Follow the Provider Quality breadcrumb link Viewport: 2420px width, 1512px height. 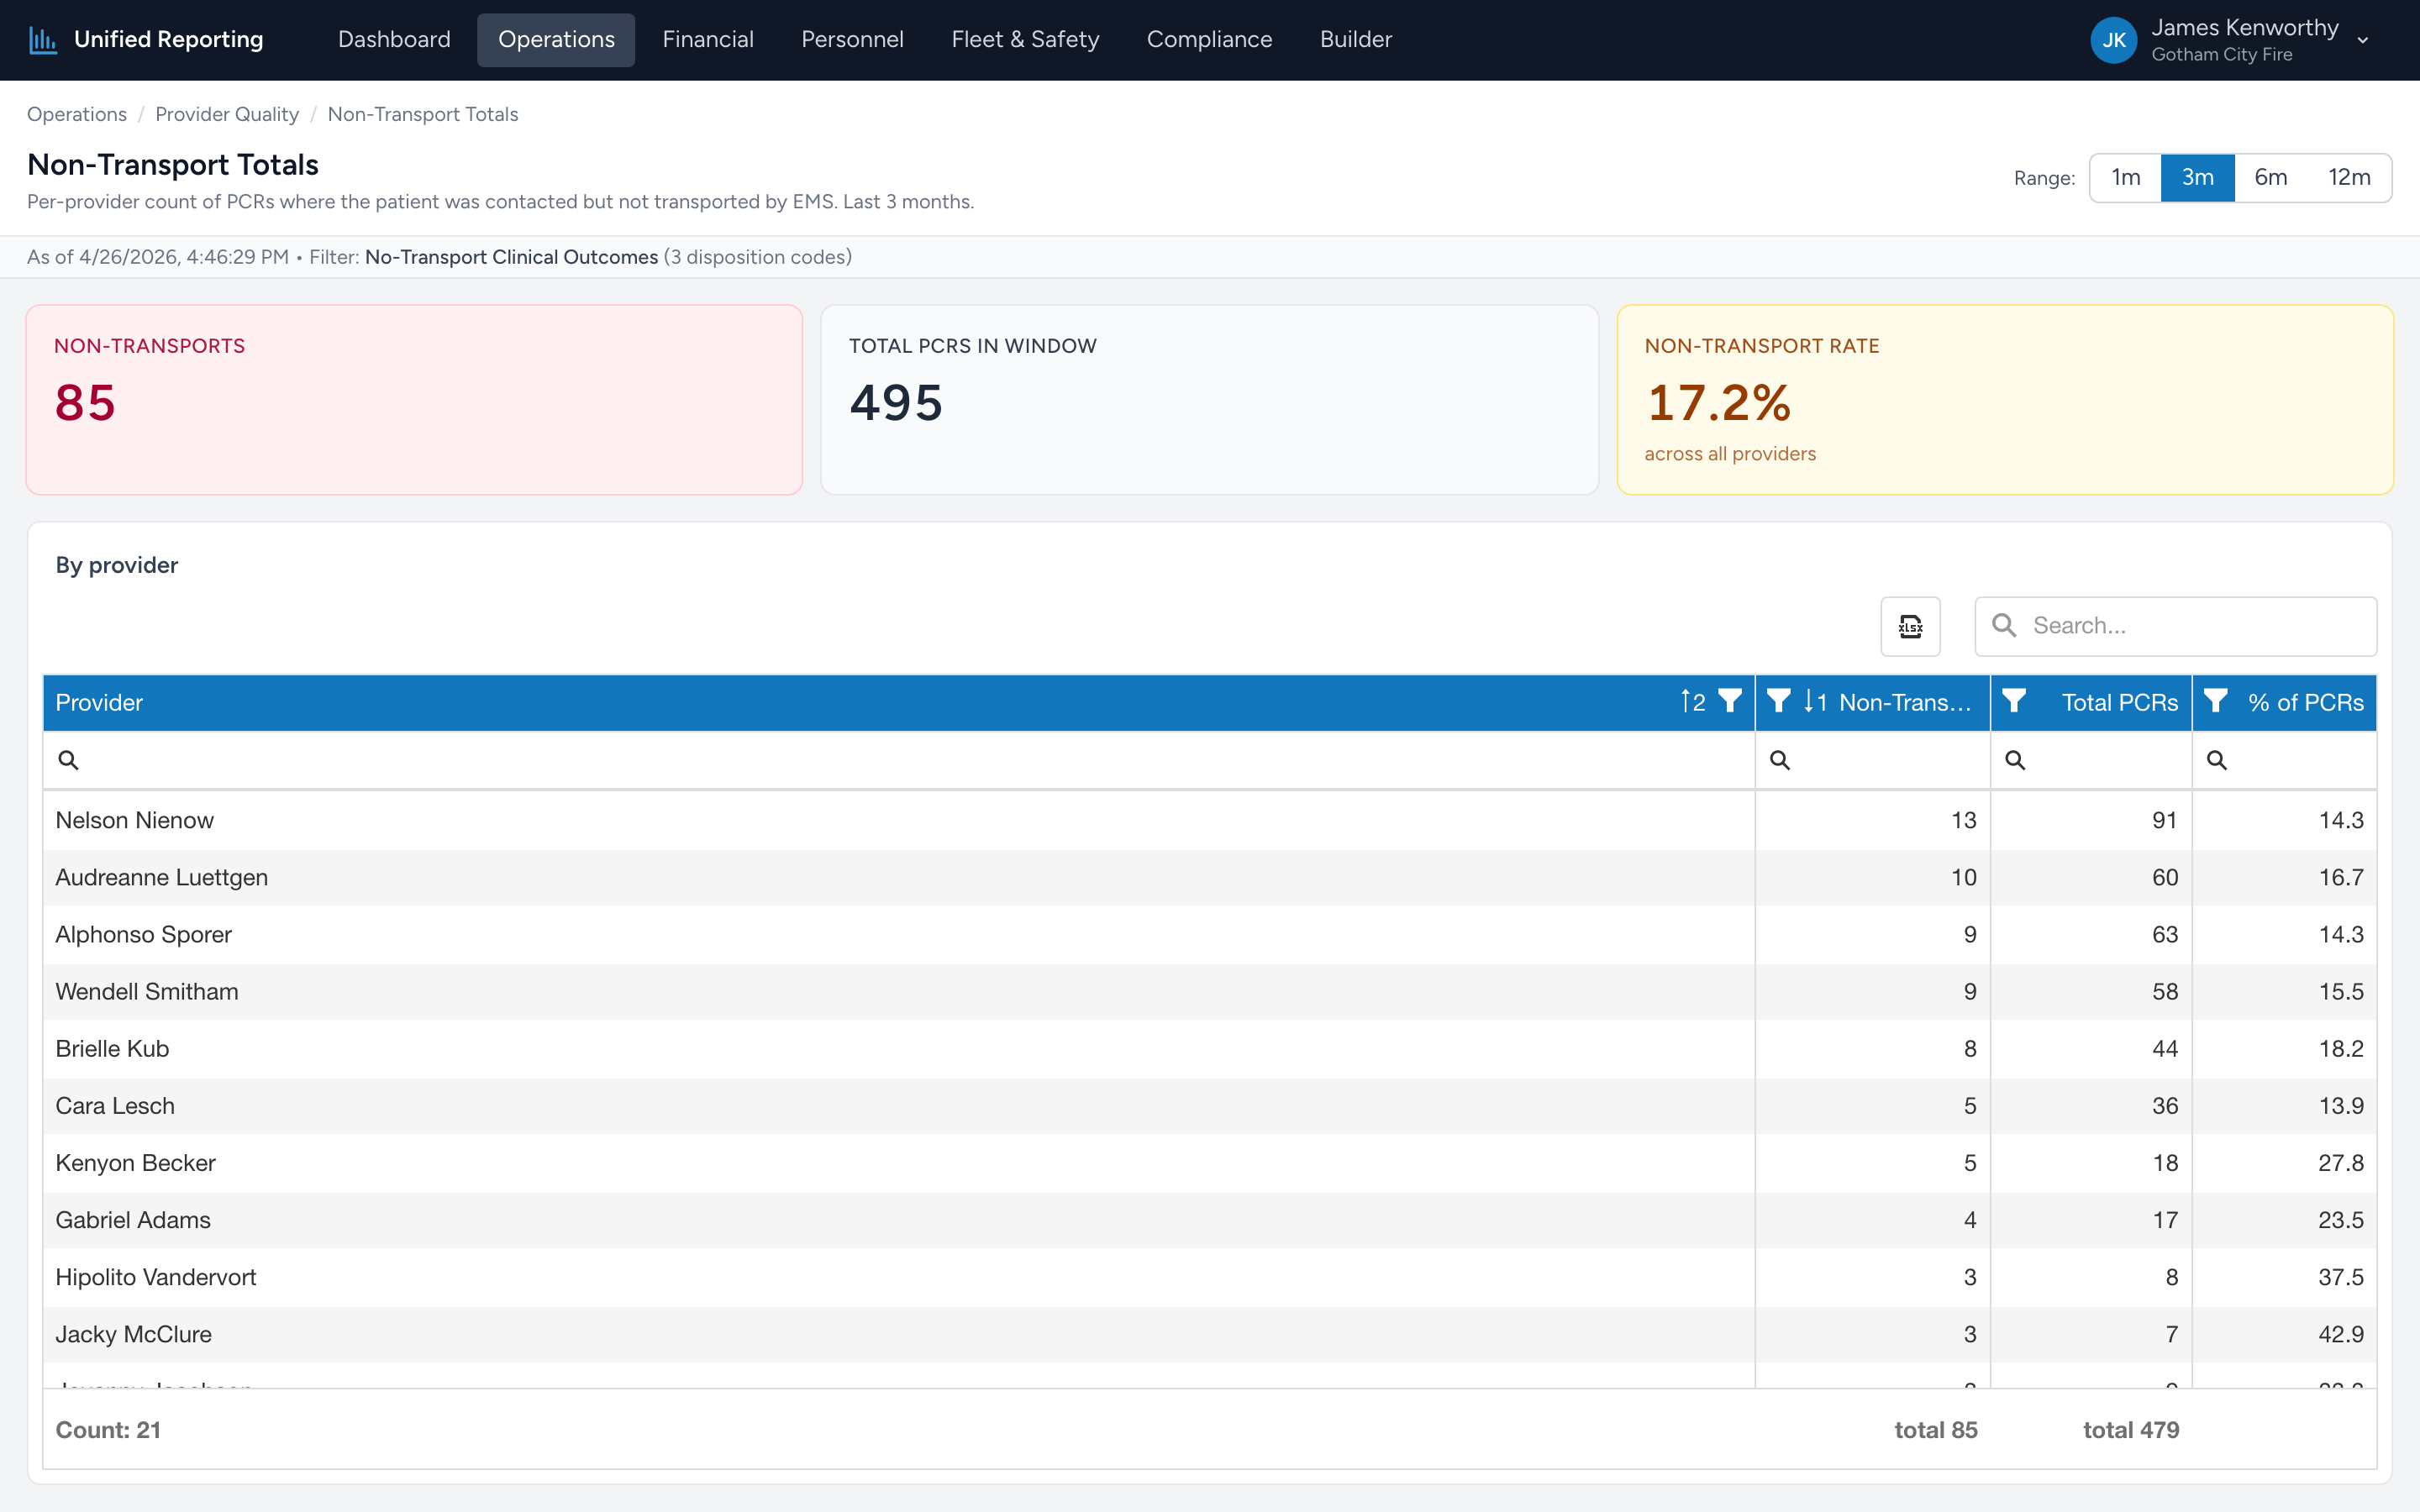pyautogui.click(x=227, y=114)
